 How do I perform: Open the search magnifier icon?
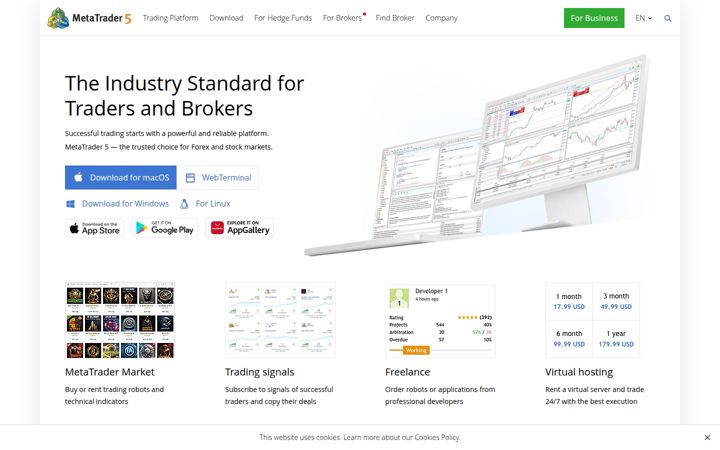coord(668,18)
